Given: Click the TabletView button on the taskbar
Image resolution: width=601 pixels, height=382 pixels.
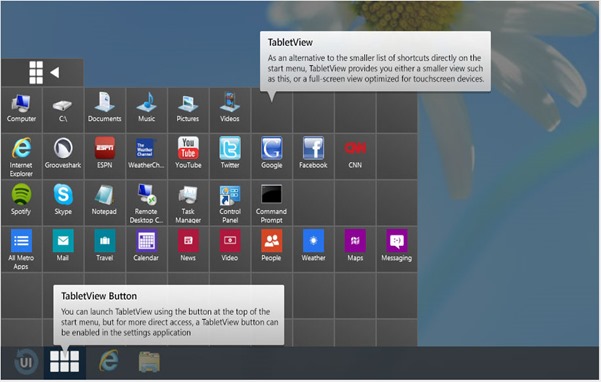Looking at the screenshot, I should (64, 361).
